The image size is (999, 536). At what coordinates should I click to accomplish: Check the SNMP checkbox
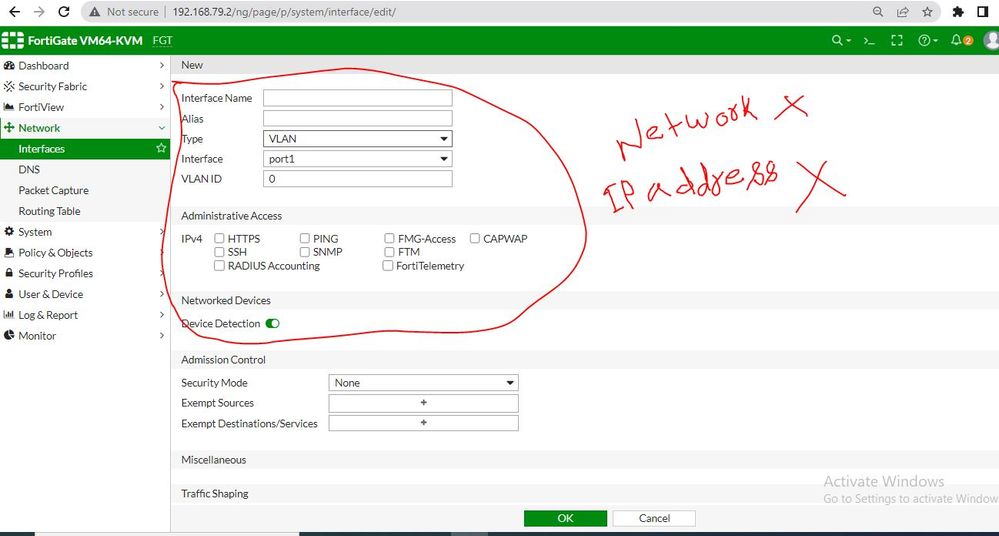click(305, 252)
